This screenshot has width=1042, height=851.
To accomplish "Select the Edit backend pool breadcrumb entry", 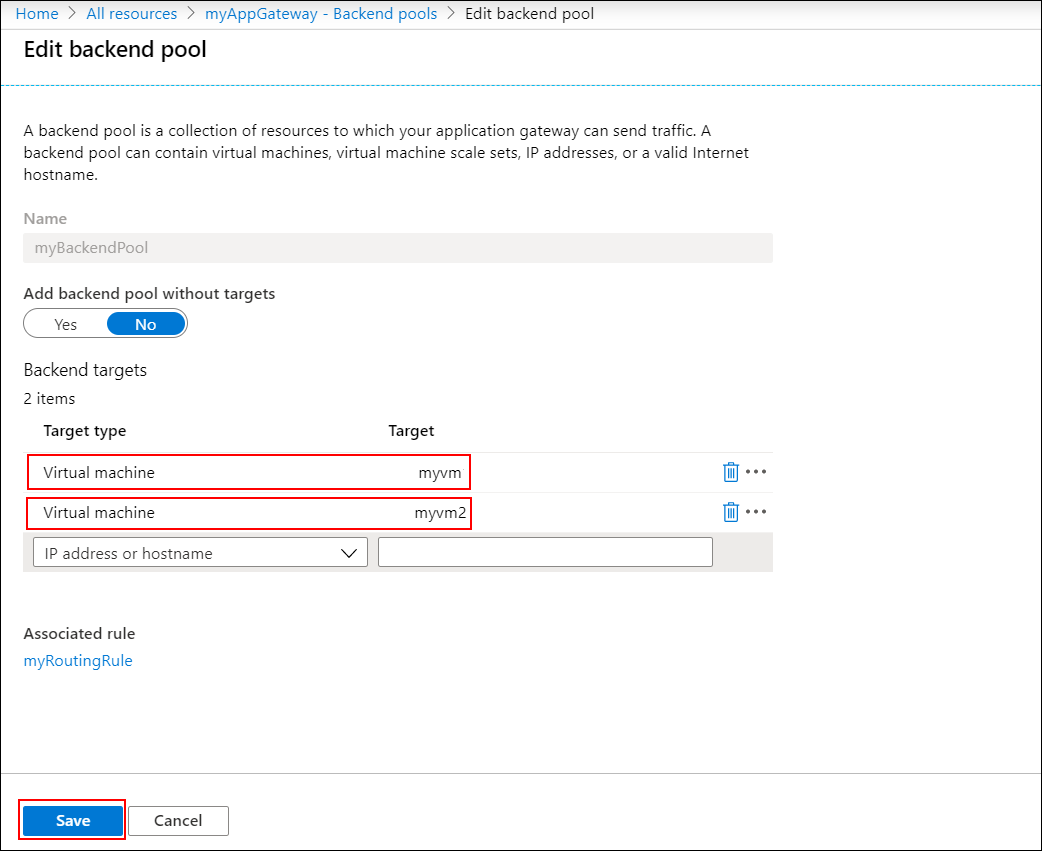I will 529,13.
